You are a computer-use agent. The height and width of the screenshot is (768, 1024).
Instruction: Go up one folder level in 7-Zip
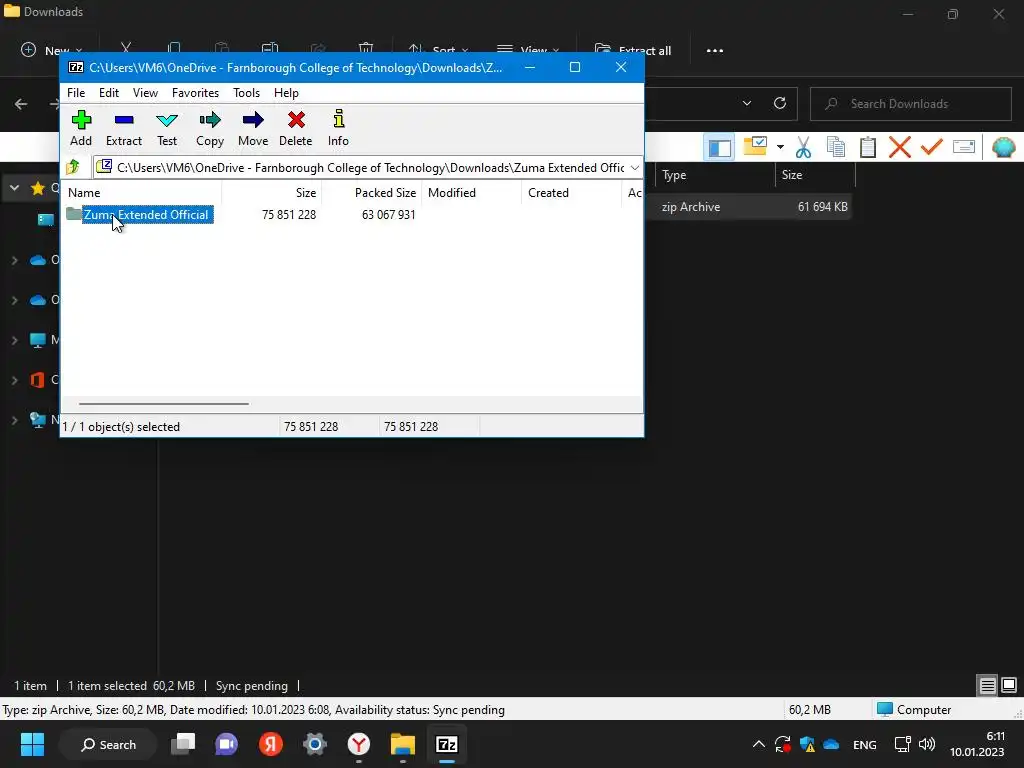tap(73, 168)
